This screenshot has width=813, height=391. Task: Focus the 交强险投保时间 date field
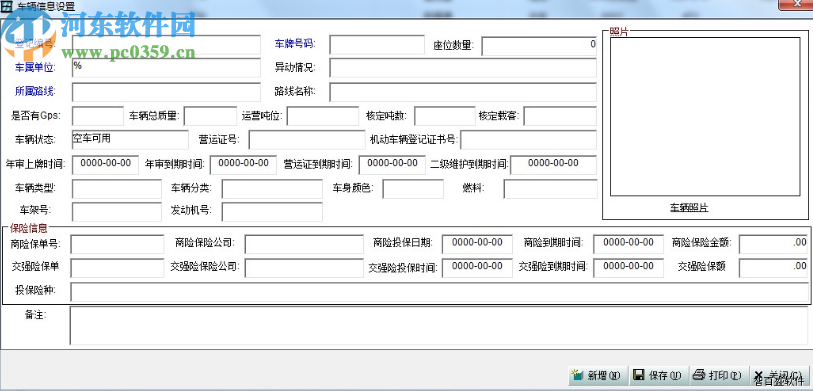pyautogui.click(x=477, y=268)
